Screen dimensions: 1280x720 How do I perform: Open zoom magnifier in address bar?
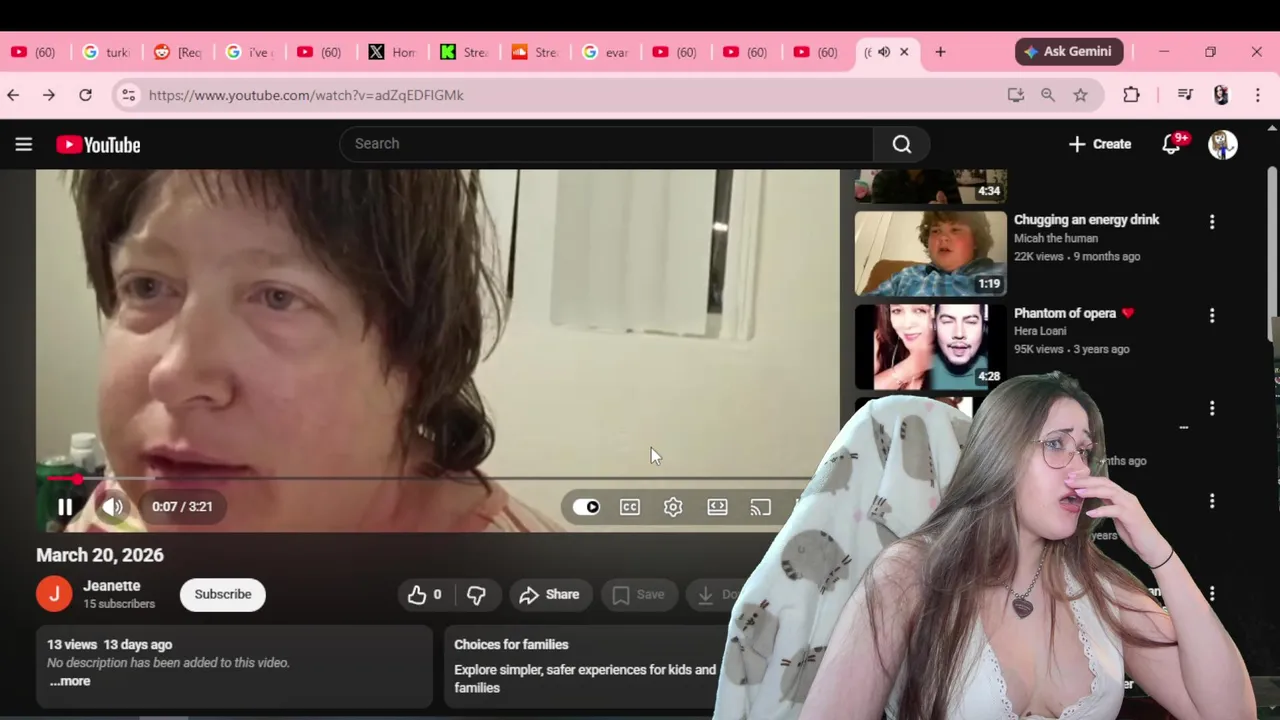pyautogui.click(x=1048, y=95)
